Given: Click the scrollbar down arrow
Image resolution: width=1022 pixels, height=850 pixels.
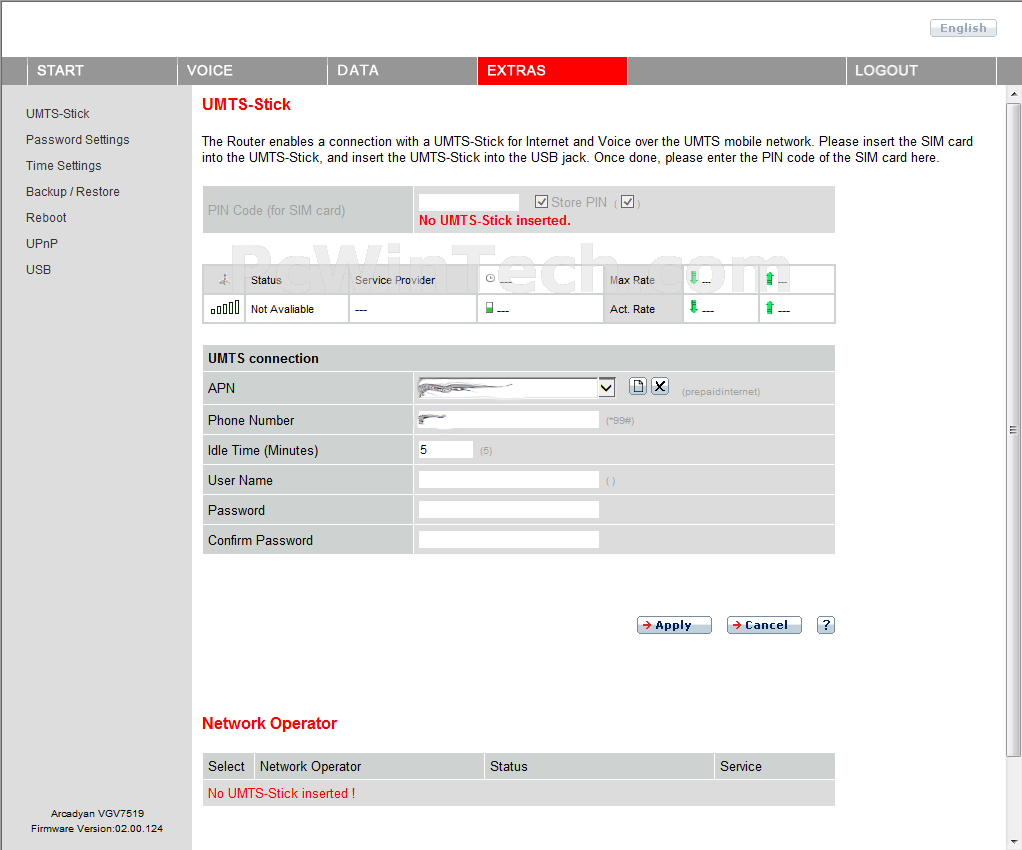Looking at the screenshot, I should [x=1014, y=842].
